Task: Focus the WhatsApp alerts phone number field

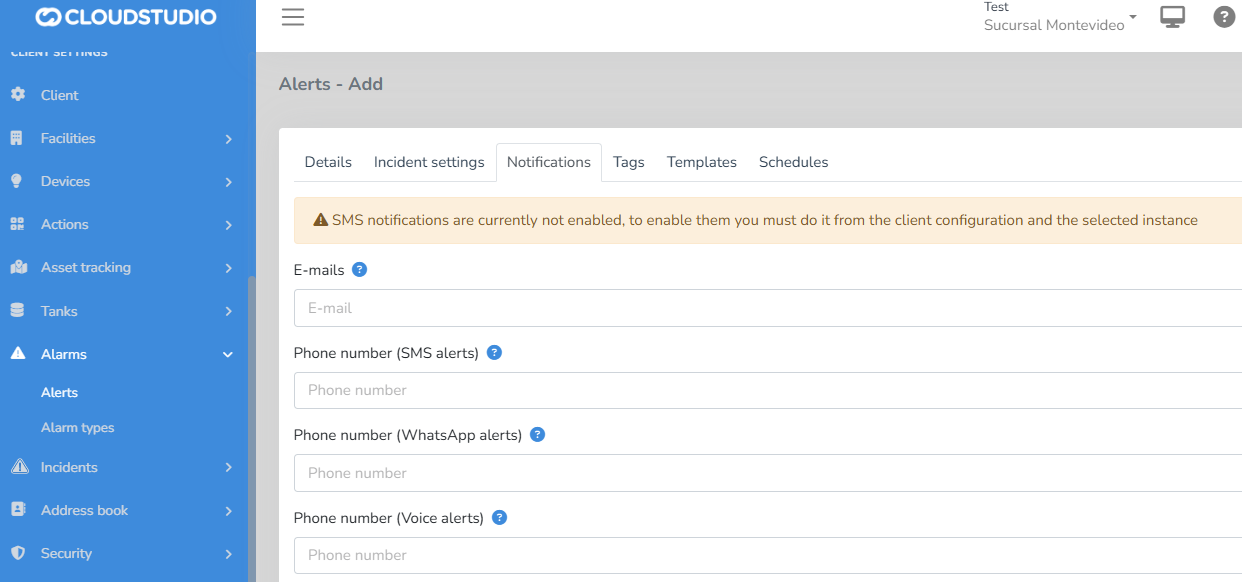Action: pyautogui.click(x=760, y=473)
